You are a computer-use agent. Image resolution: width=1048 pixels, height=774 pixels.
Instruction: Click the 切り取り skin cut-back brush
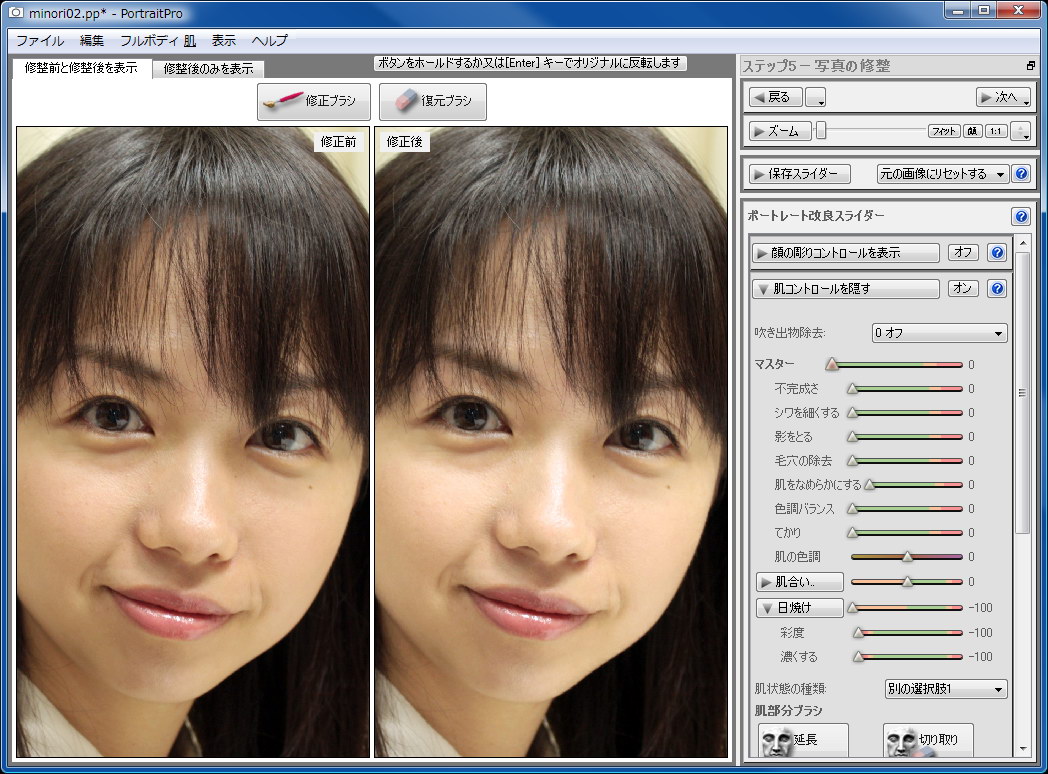928,740
